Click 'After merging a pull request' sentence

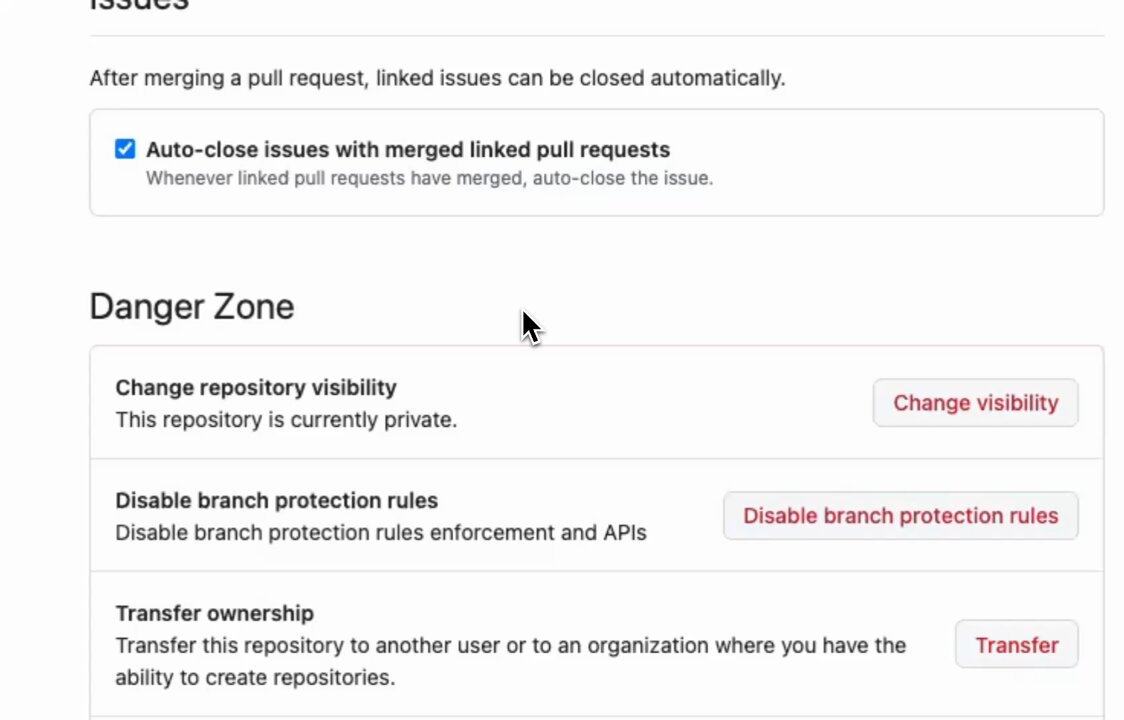click(x=437, y=77)
